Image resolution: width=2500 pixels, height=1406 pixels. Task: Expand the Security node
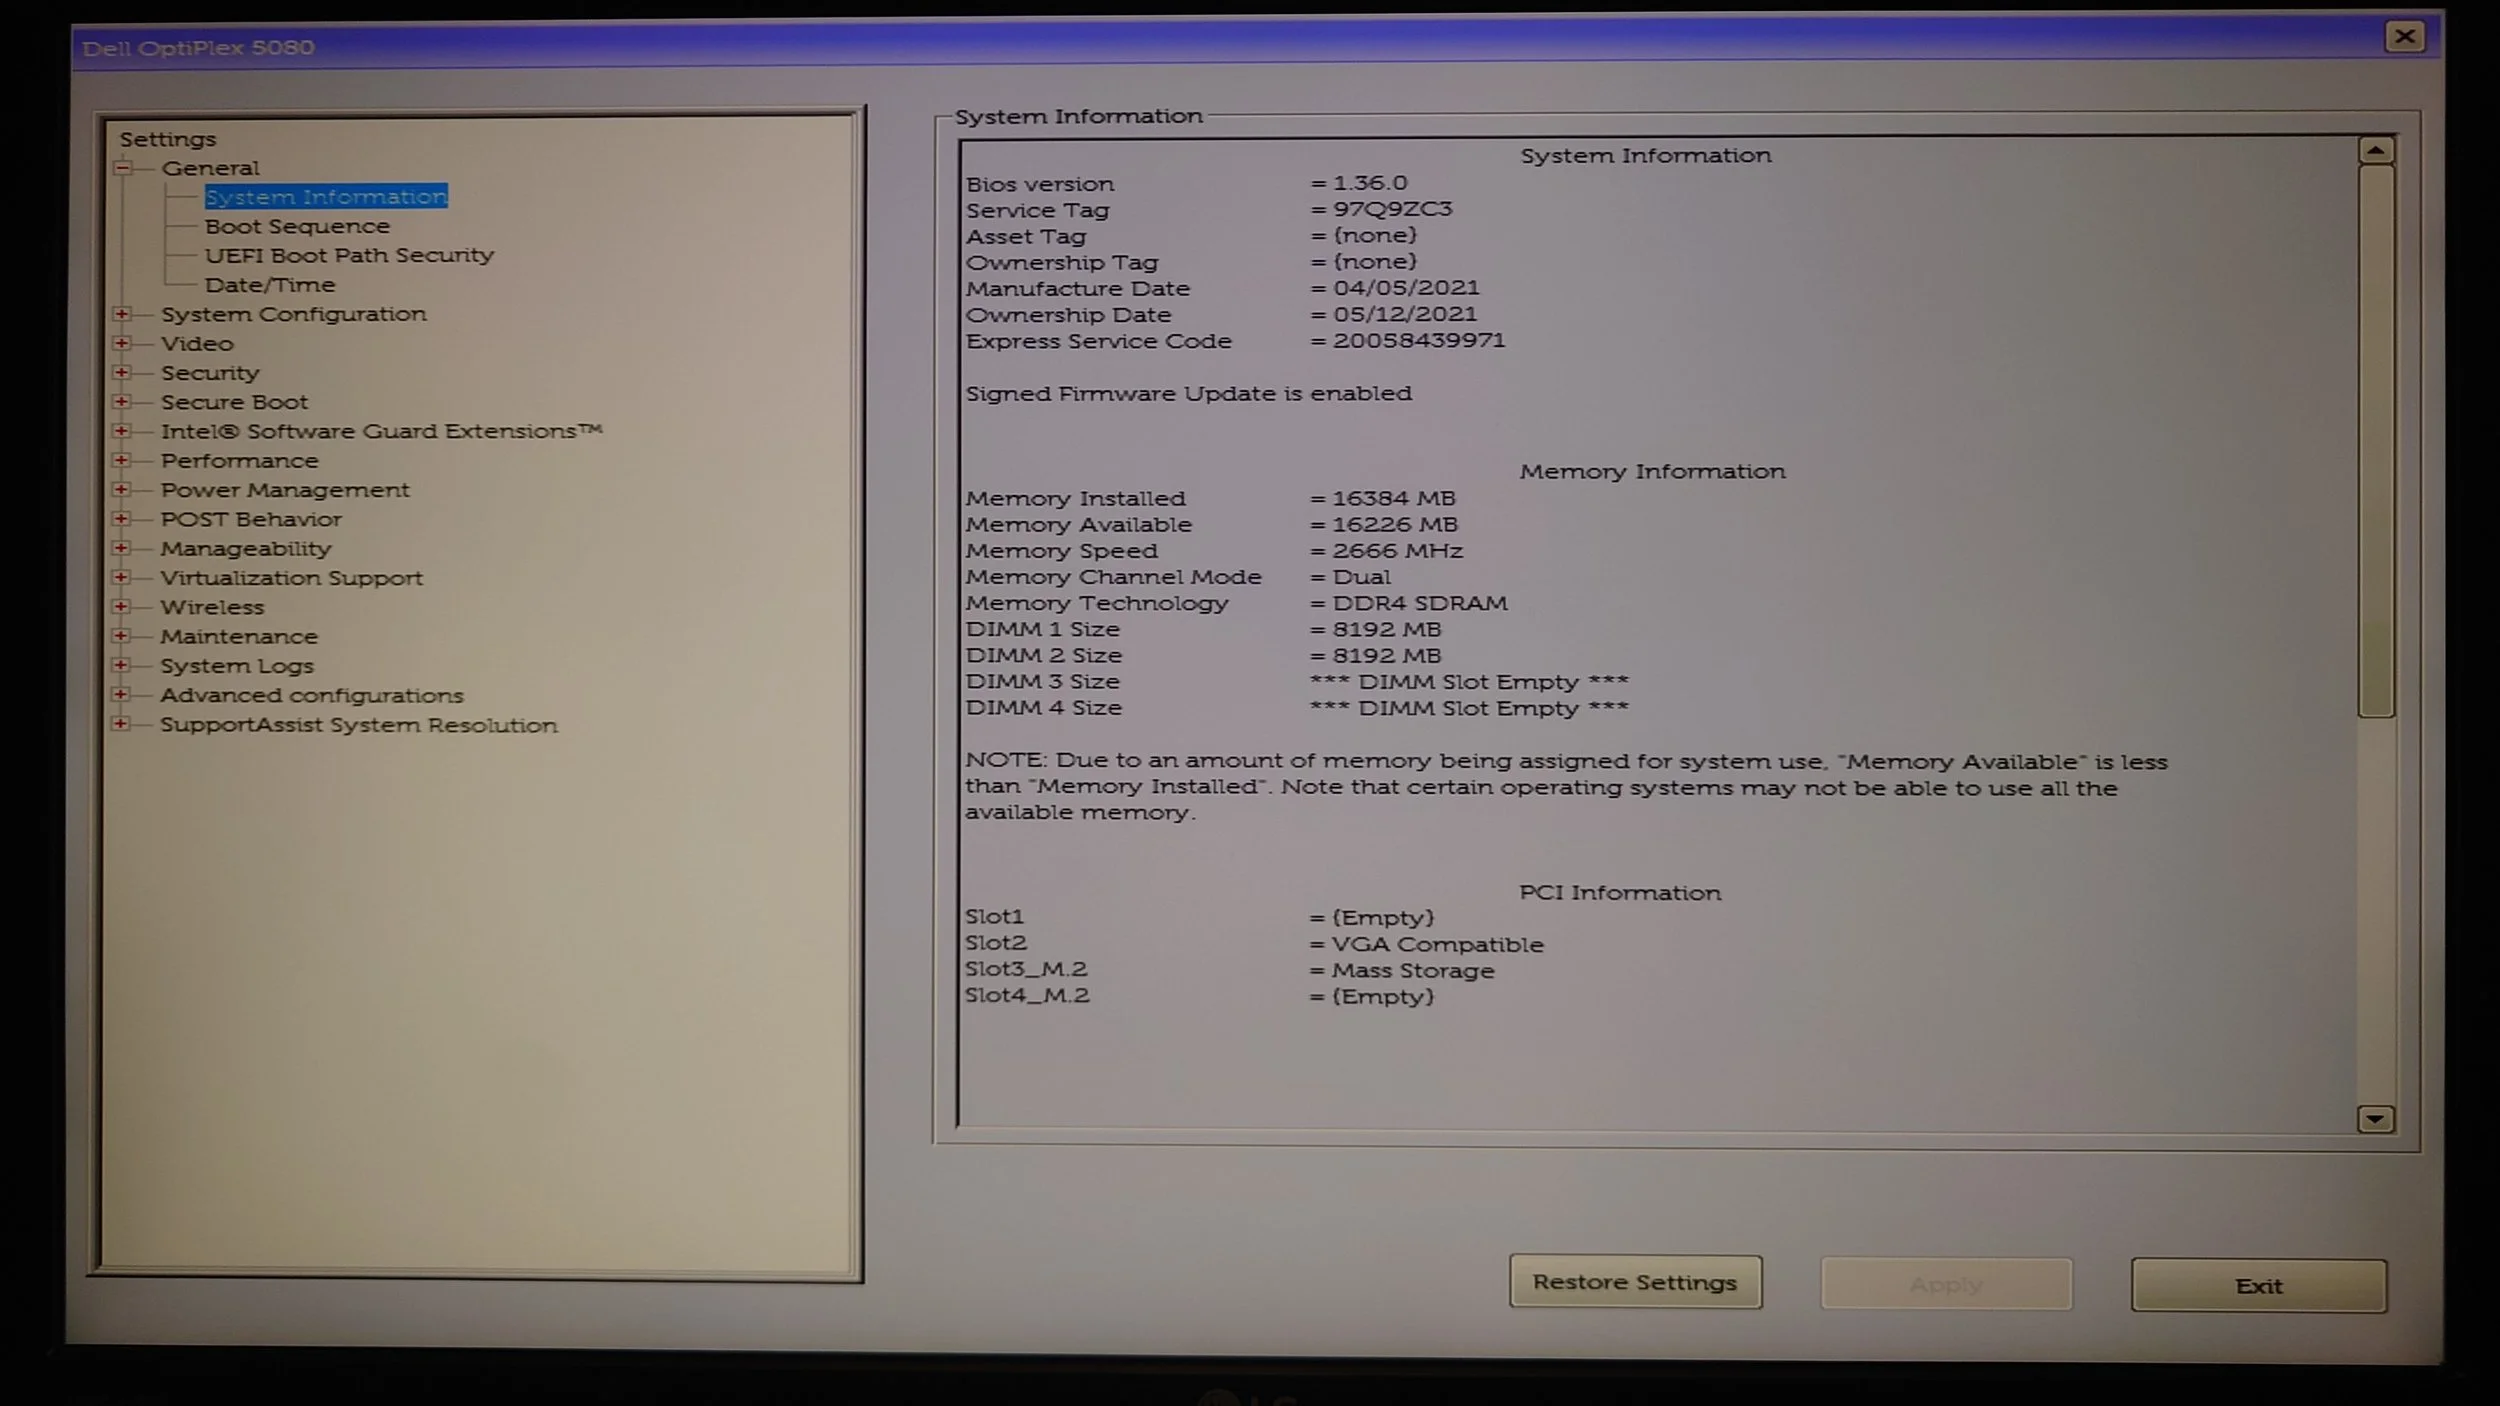122,372
